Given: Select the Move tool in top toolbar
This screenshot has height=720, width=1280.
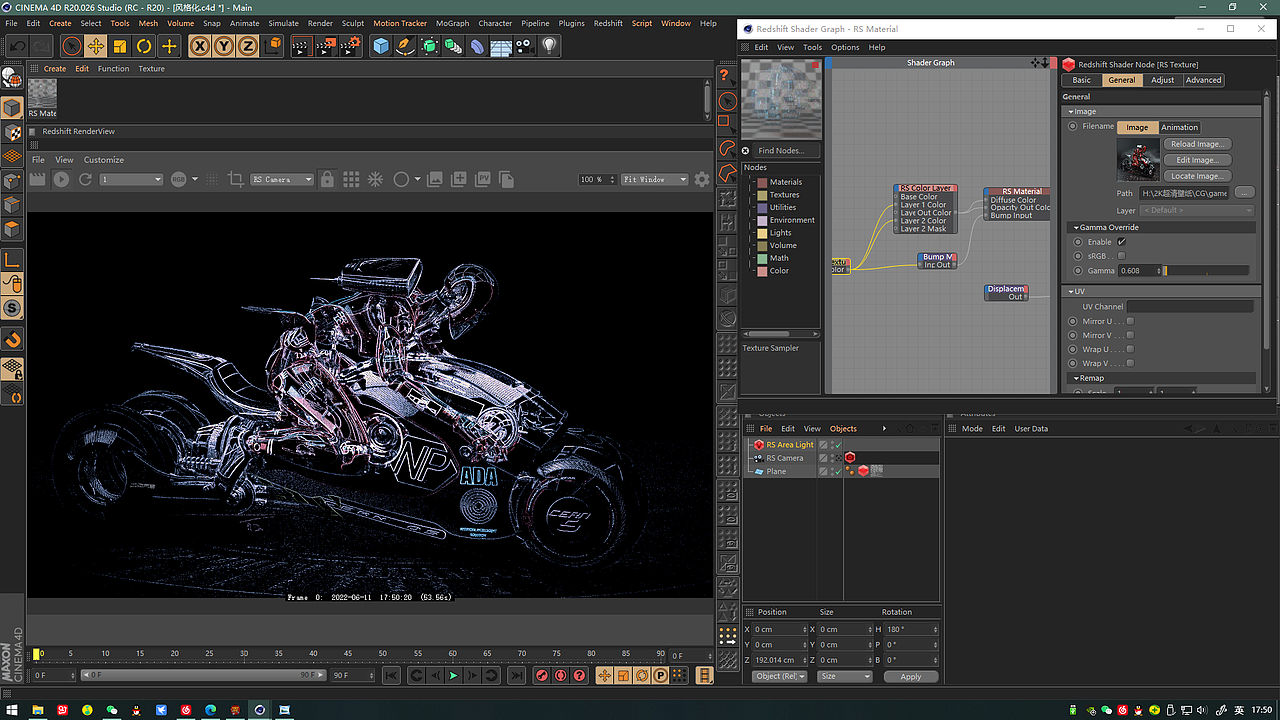Looking at the screenshot, I should point(95,46).
